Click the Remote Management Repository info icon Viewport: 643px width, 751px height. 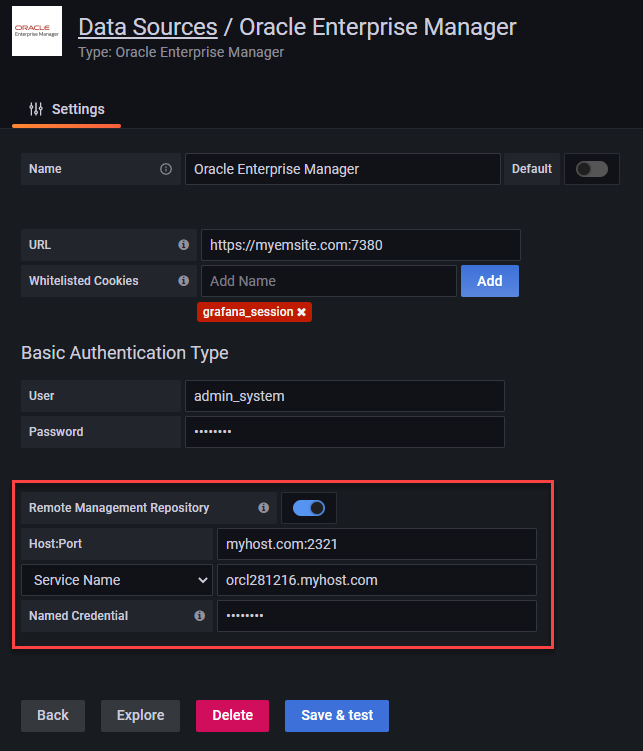(263, 508)
